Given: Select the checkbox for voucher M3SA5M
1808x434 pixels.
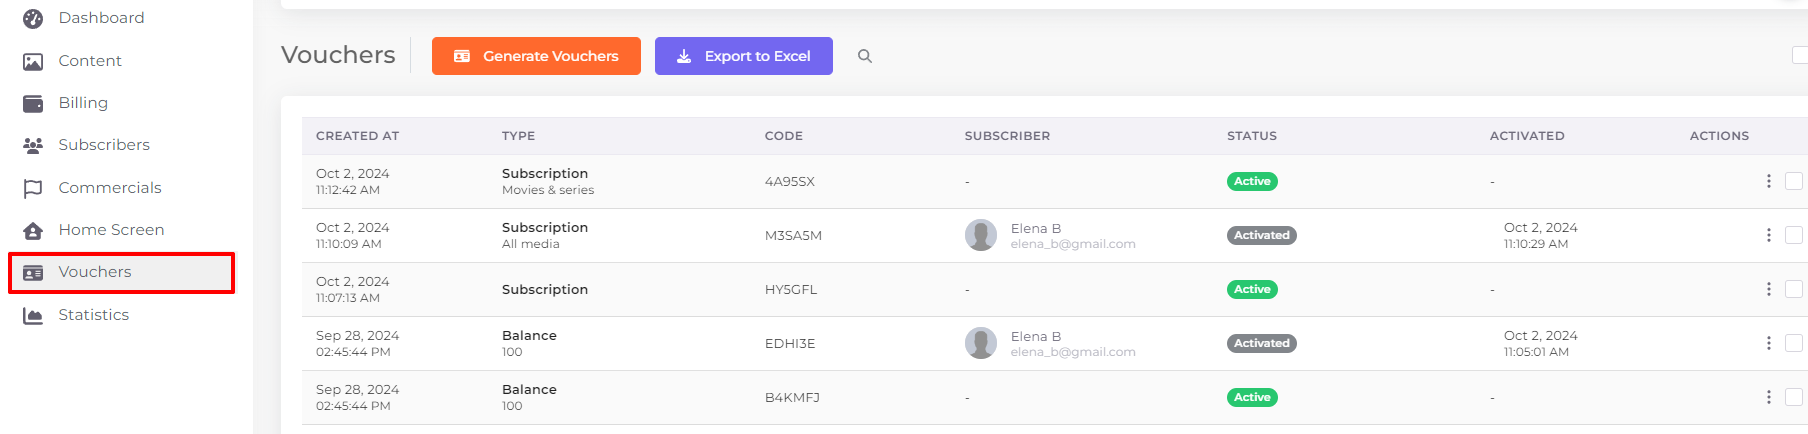Looking at the screenshot, I should [x=1794, y=235].
